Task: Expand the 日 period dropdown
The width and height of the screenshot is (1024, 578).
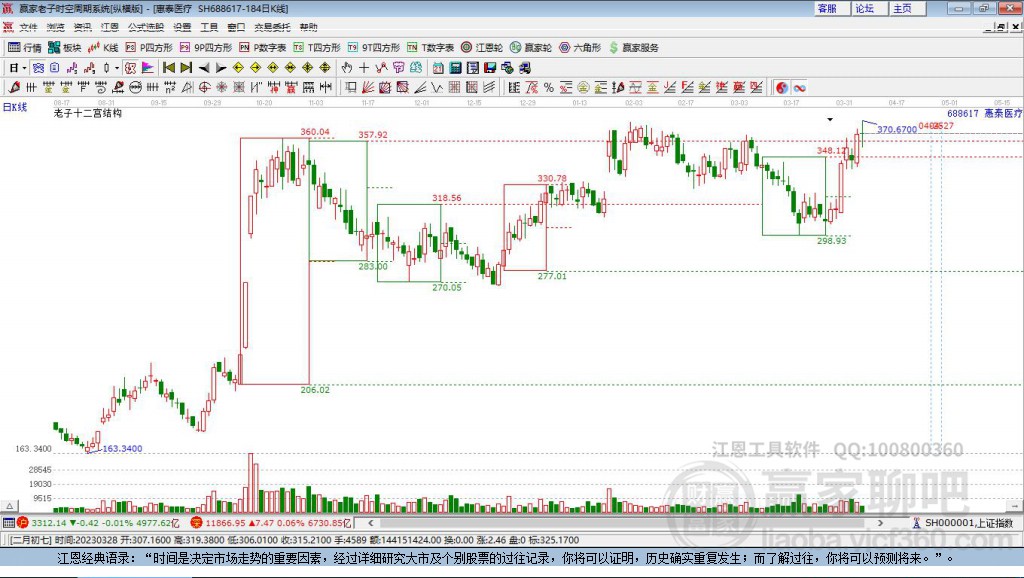Action: [x=24, y=68]
